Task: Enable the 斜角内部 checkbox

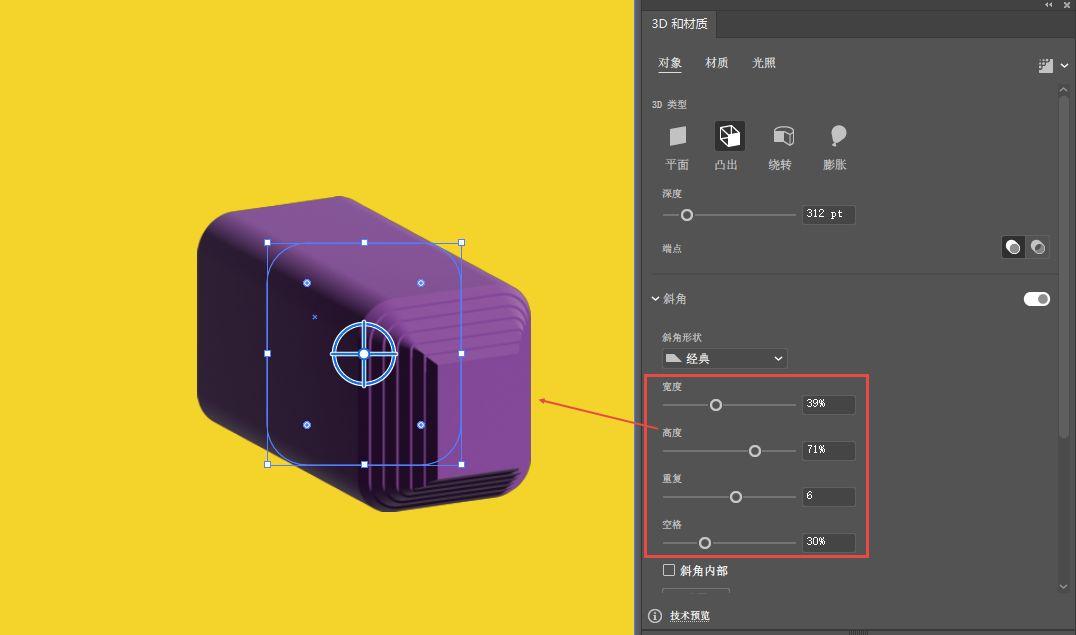Action: tap(668, 570)
